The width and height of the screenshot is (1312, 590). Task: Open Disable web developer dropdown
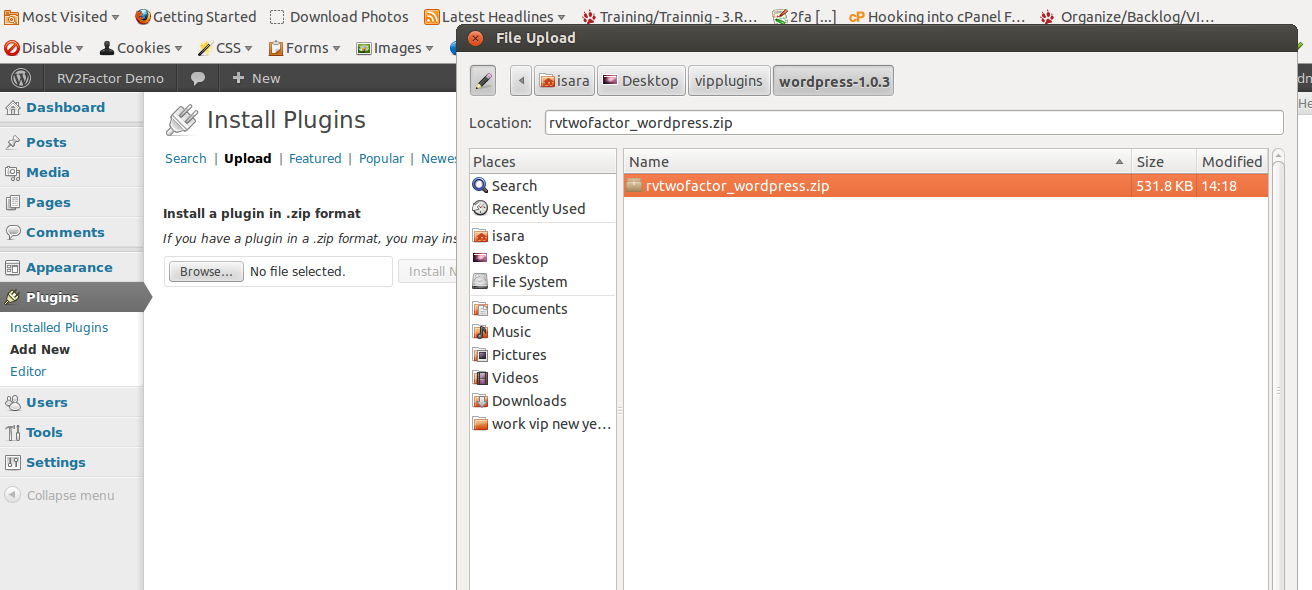click(45, 47)
